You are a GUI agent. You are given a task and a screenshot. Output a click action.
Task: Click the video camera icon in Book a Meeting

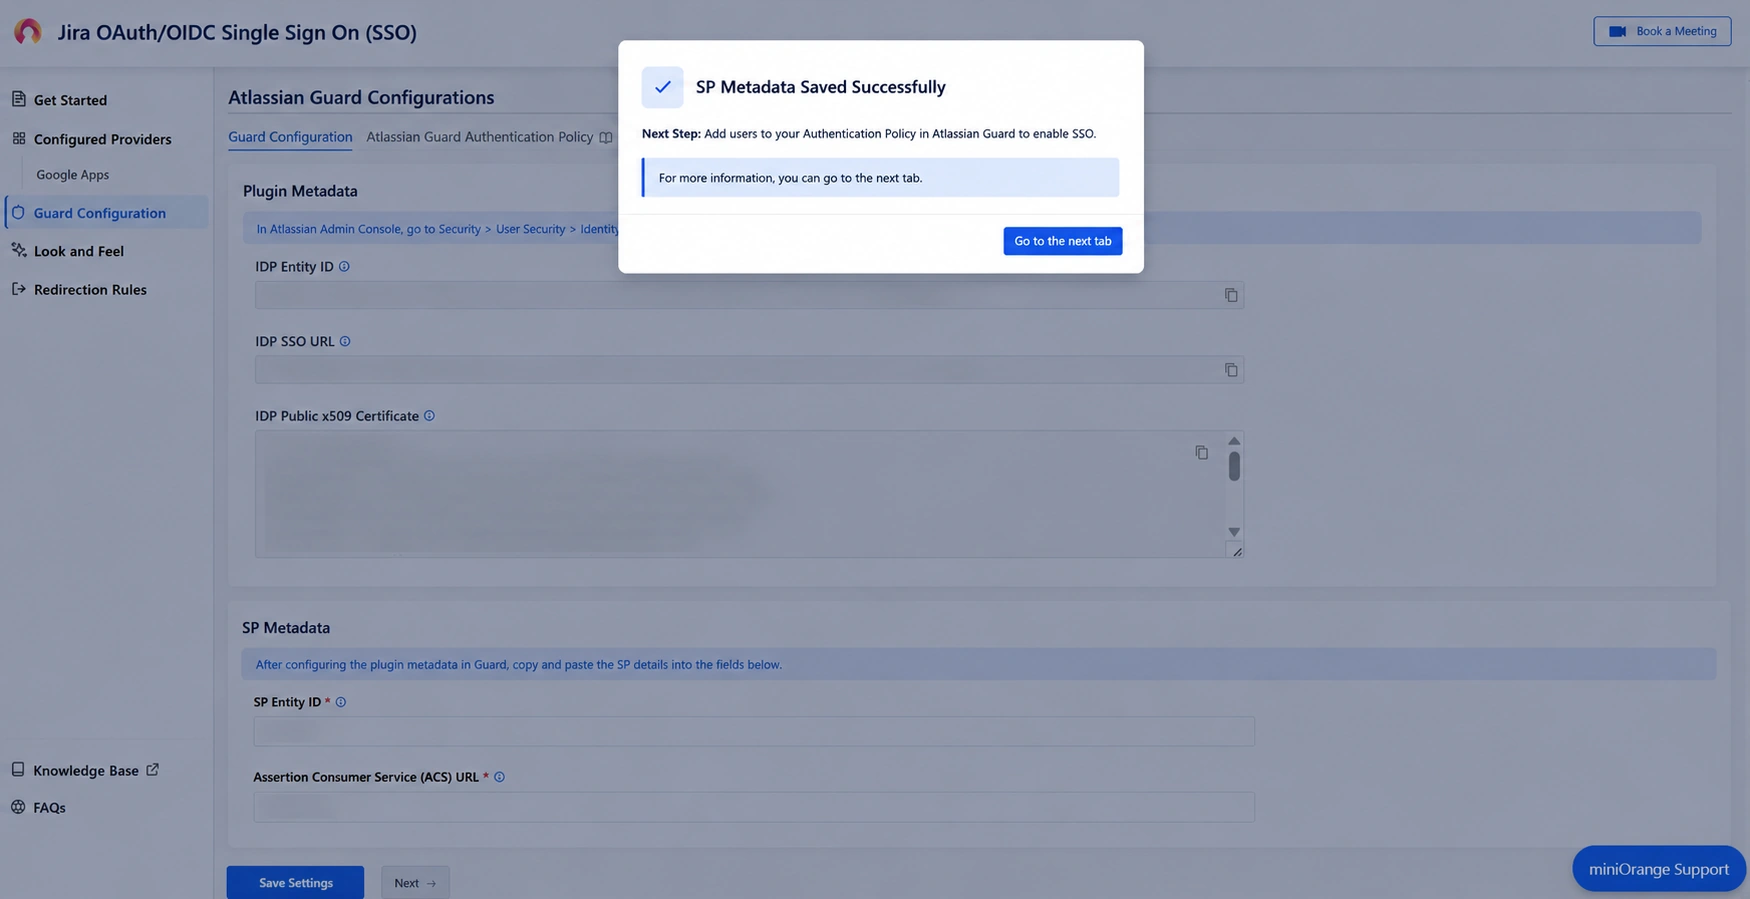pos(1617,31)
